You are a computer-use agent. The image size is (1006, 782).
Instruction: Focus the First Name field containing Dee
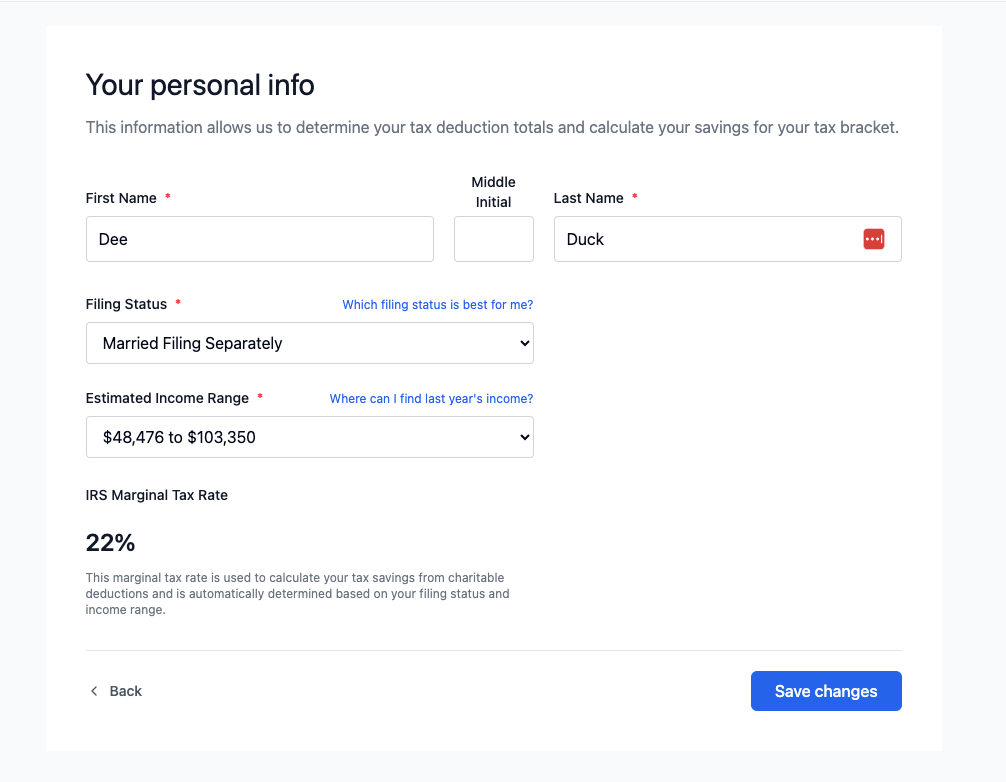(259, 239)
